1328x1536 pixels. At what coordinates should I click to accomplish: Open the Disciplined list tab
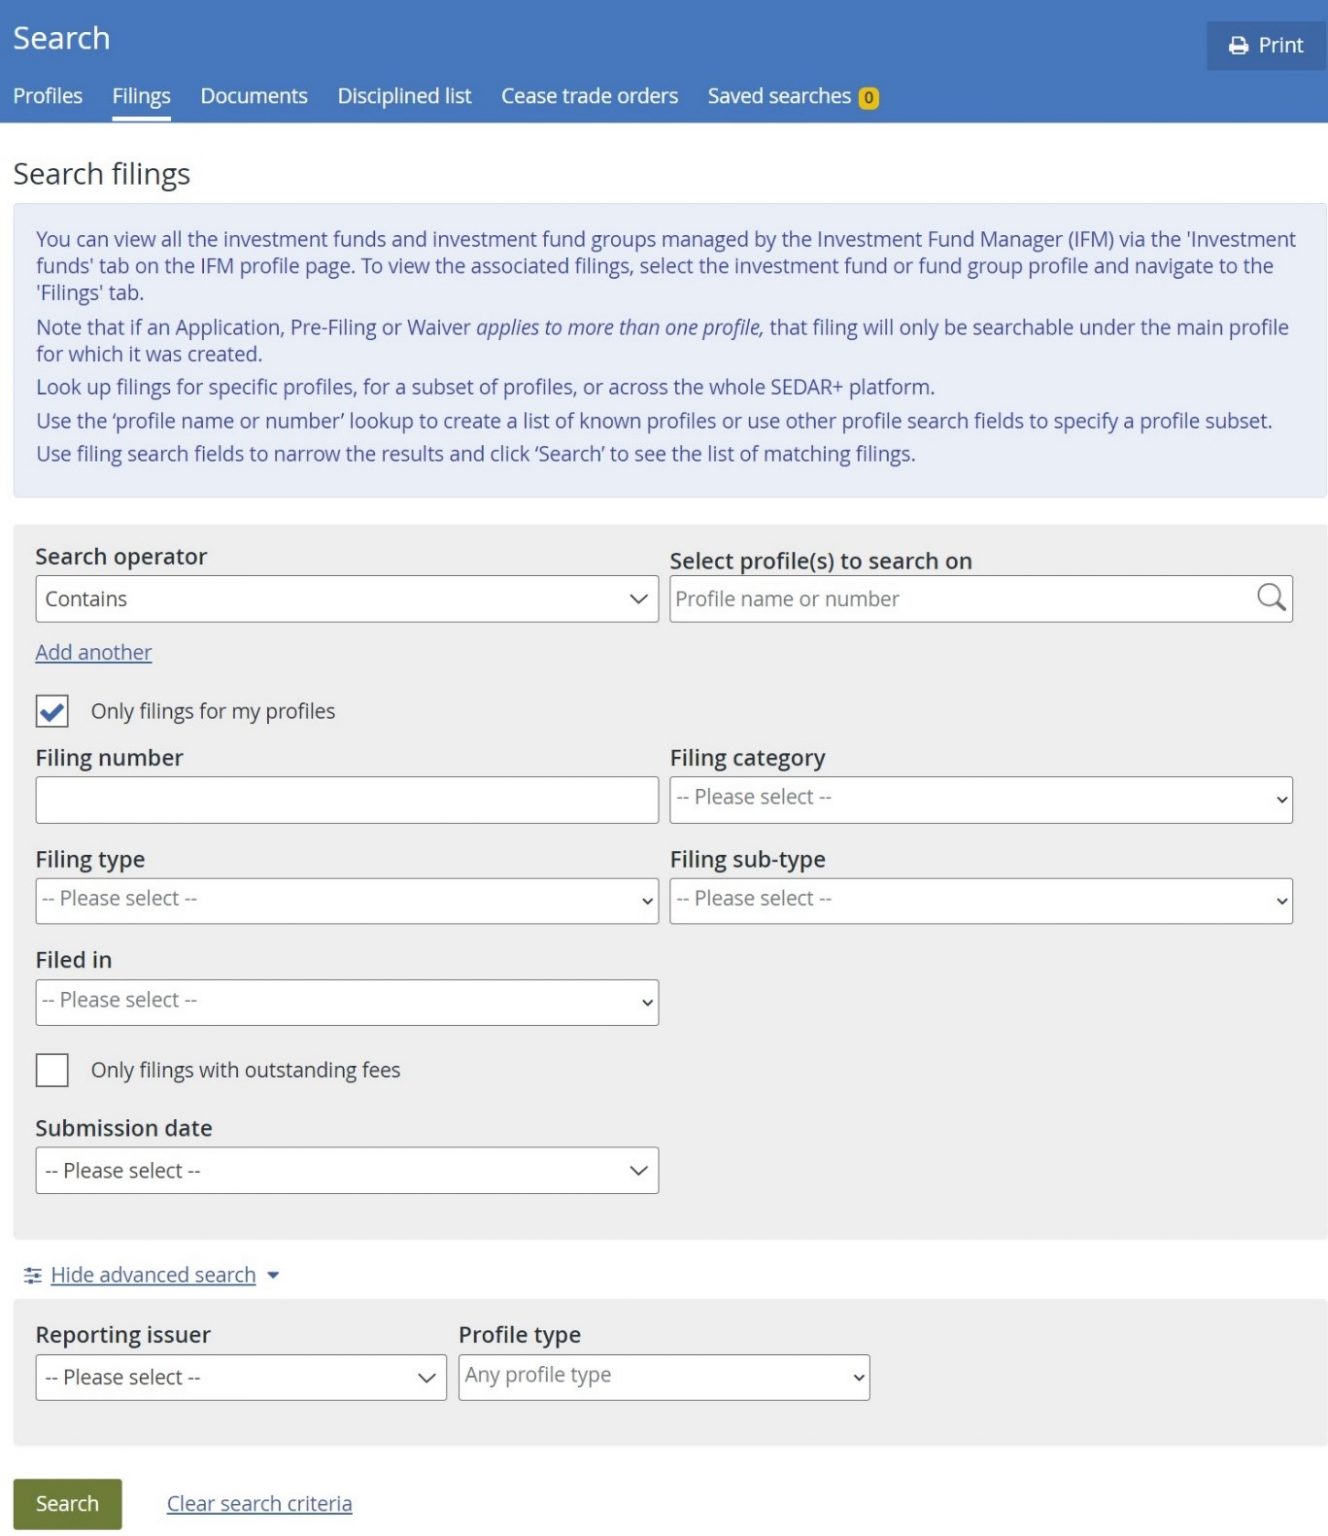click(404, 96)
